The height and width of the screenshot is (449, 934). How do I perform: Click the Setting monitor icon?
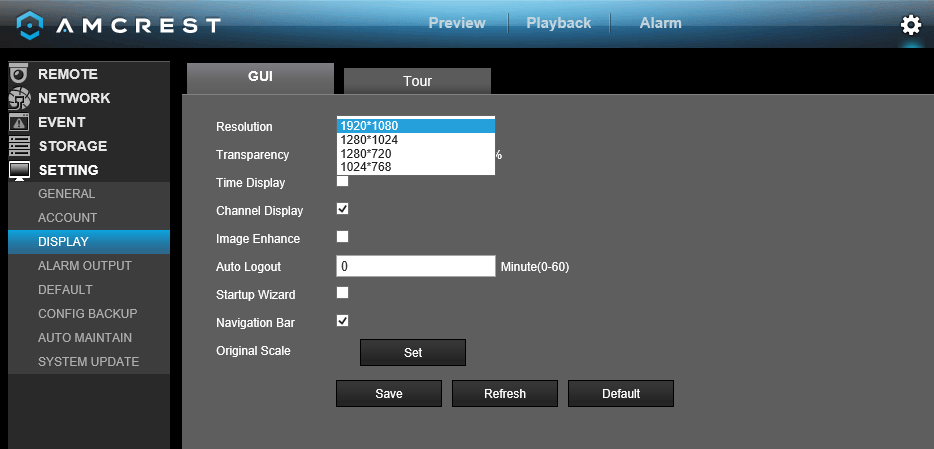[x=19, y=171]
